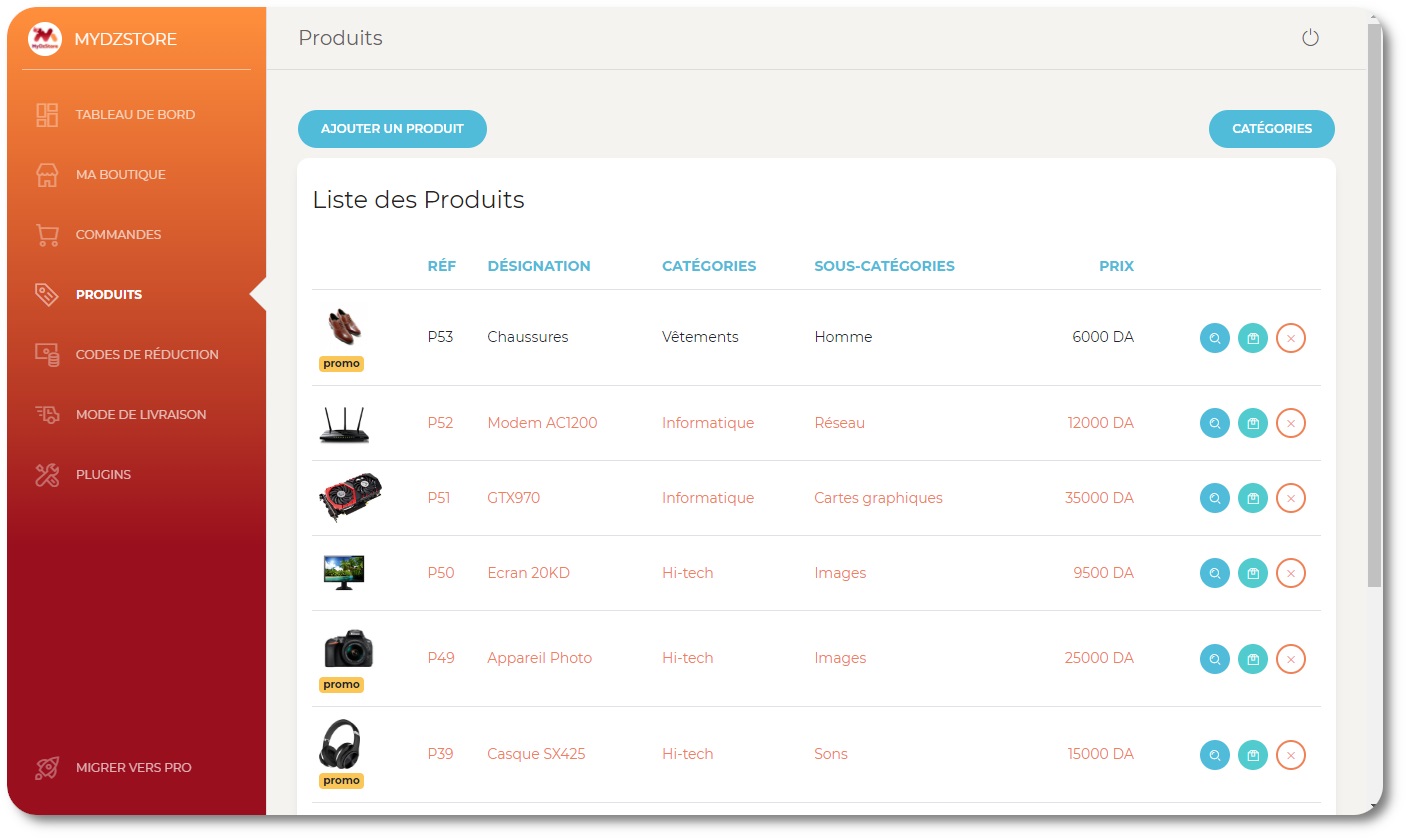The image size is (1406, 838).
Task: Open magnifier icon for Casque SX425
Action: click(1214, 755)
